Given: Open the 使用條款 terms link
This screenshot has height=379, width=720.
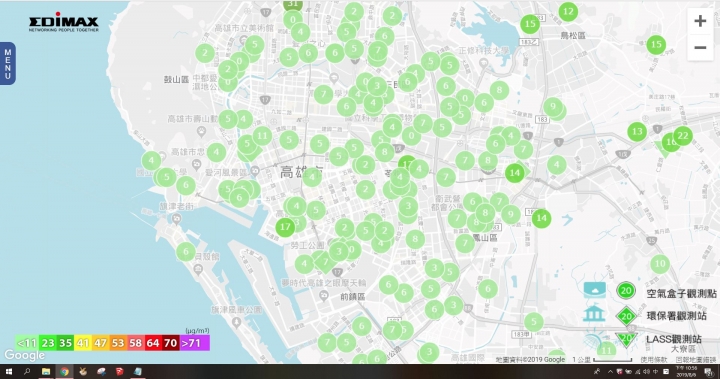Looking at the screenshot, I should point(654,360).
